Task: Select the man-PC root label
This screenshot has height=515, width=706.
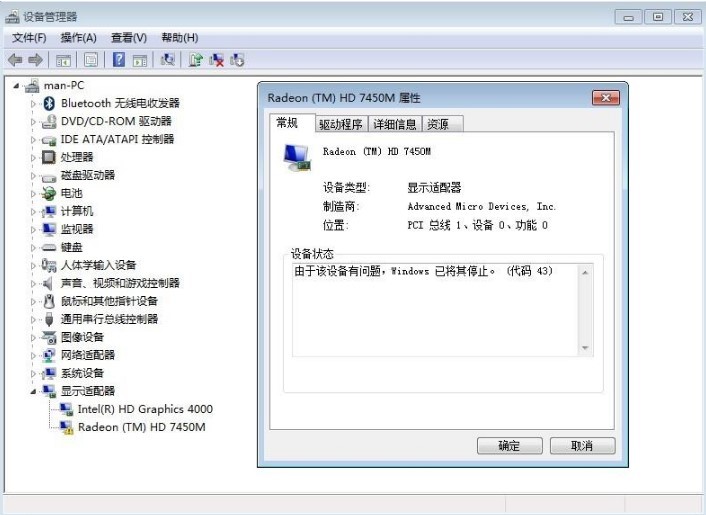Action: [x=64, y=85]
